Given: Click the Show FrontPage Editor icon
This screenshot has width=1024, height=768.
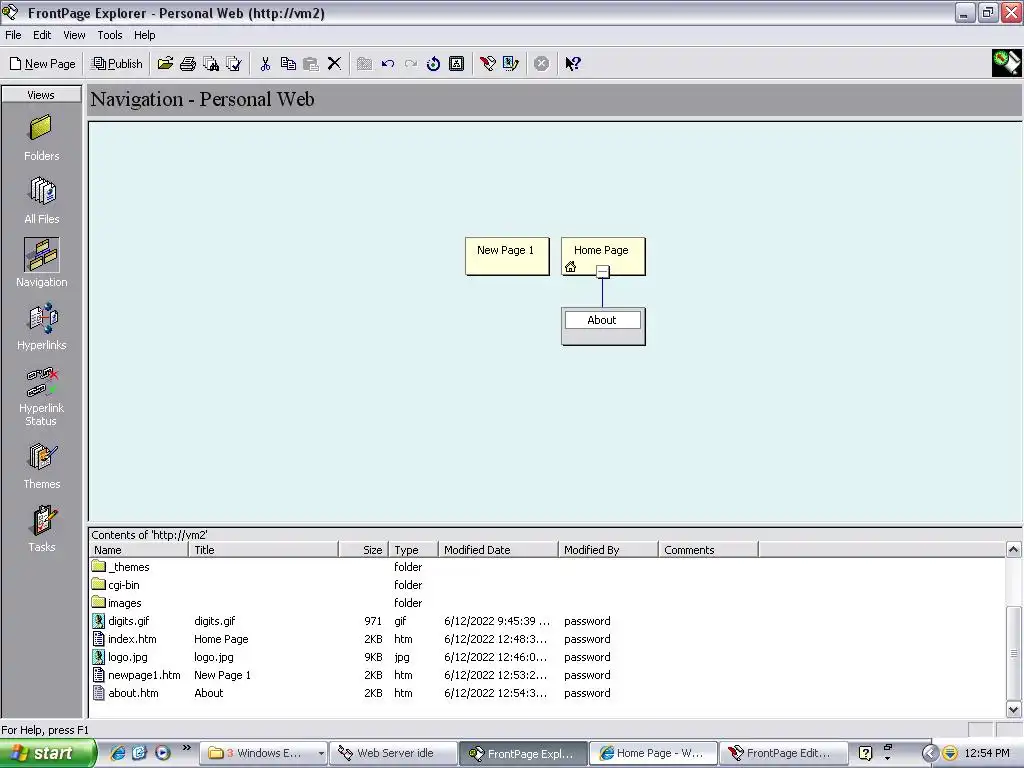Looking at the screenshot, I should click(x=487, y=63).
